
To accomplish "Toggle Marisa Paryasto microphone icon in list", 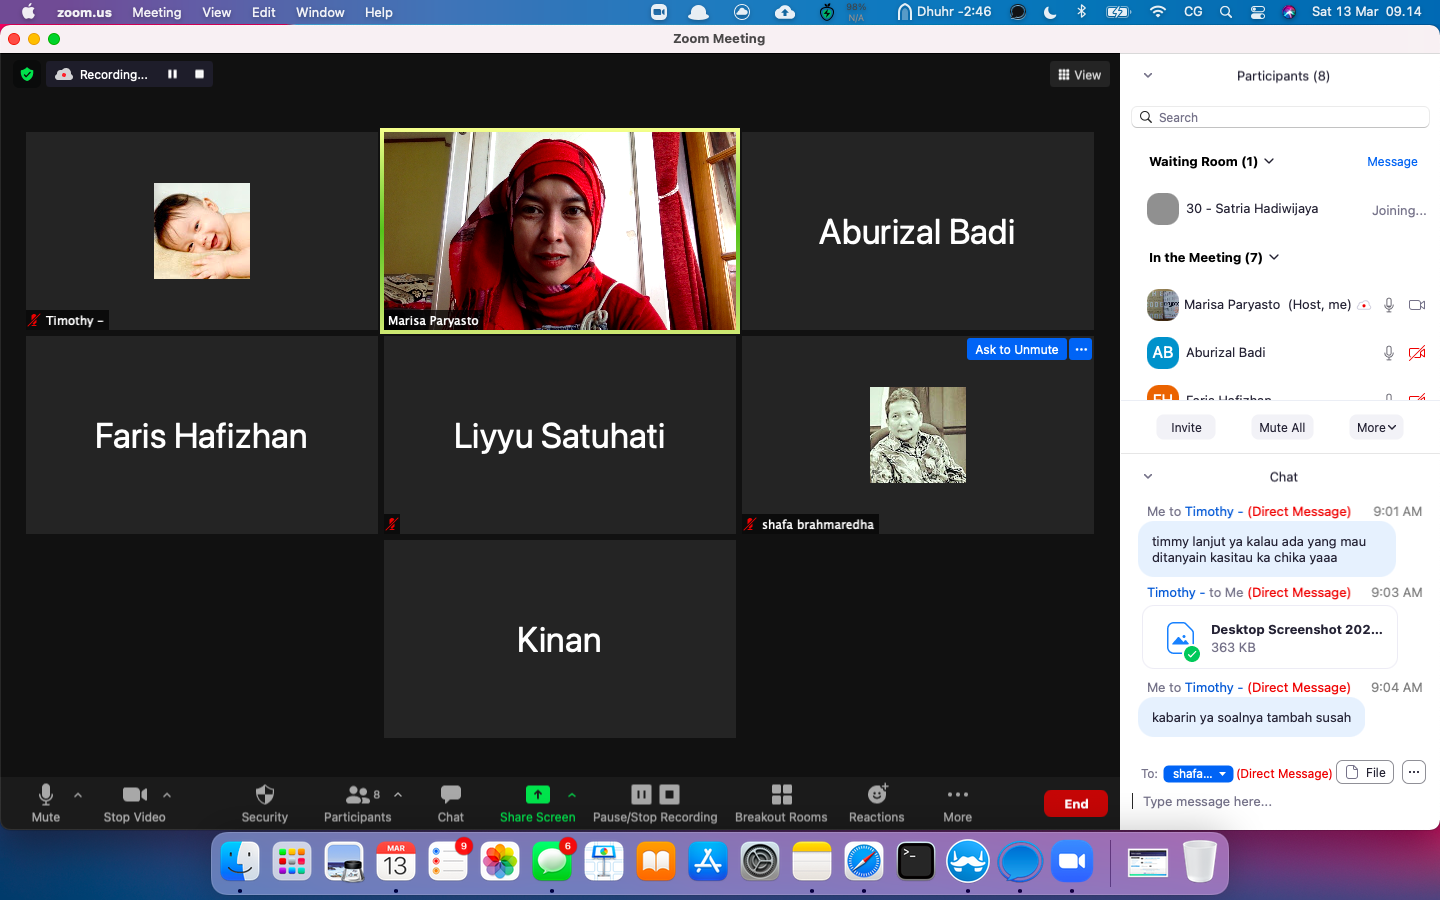I will point(1389,305).
